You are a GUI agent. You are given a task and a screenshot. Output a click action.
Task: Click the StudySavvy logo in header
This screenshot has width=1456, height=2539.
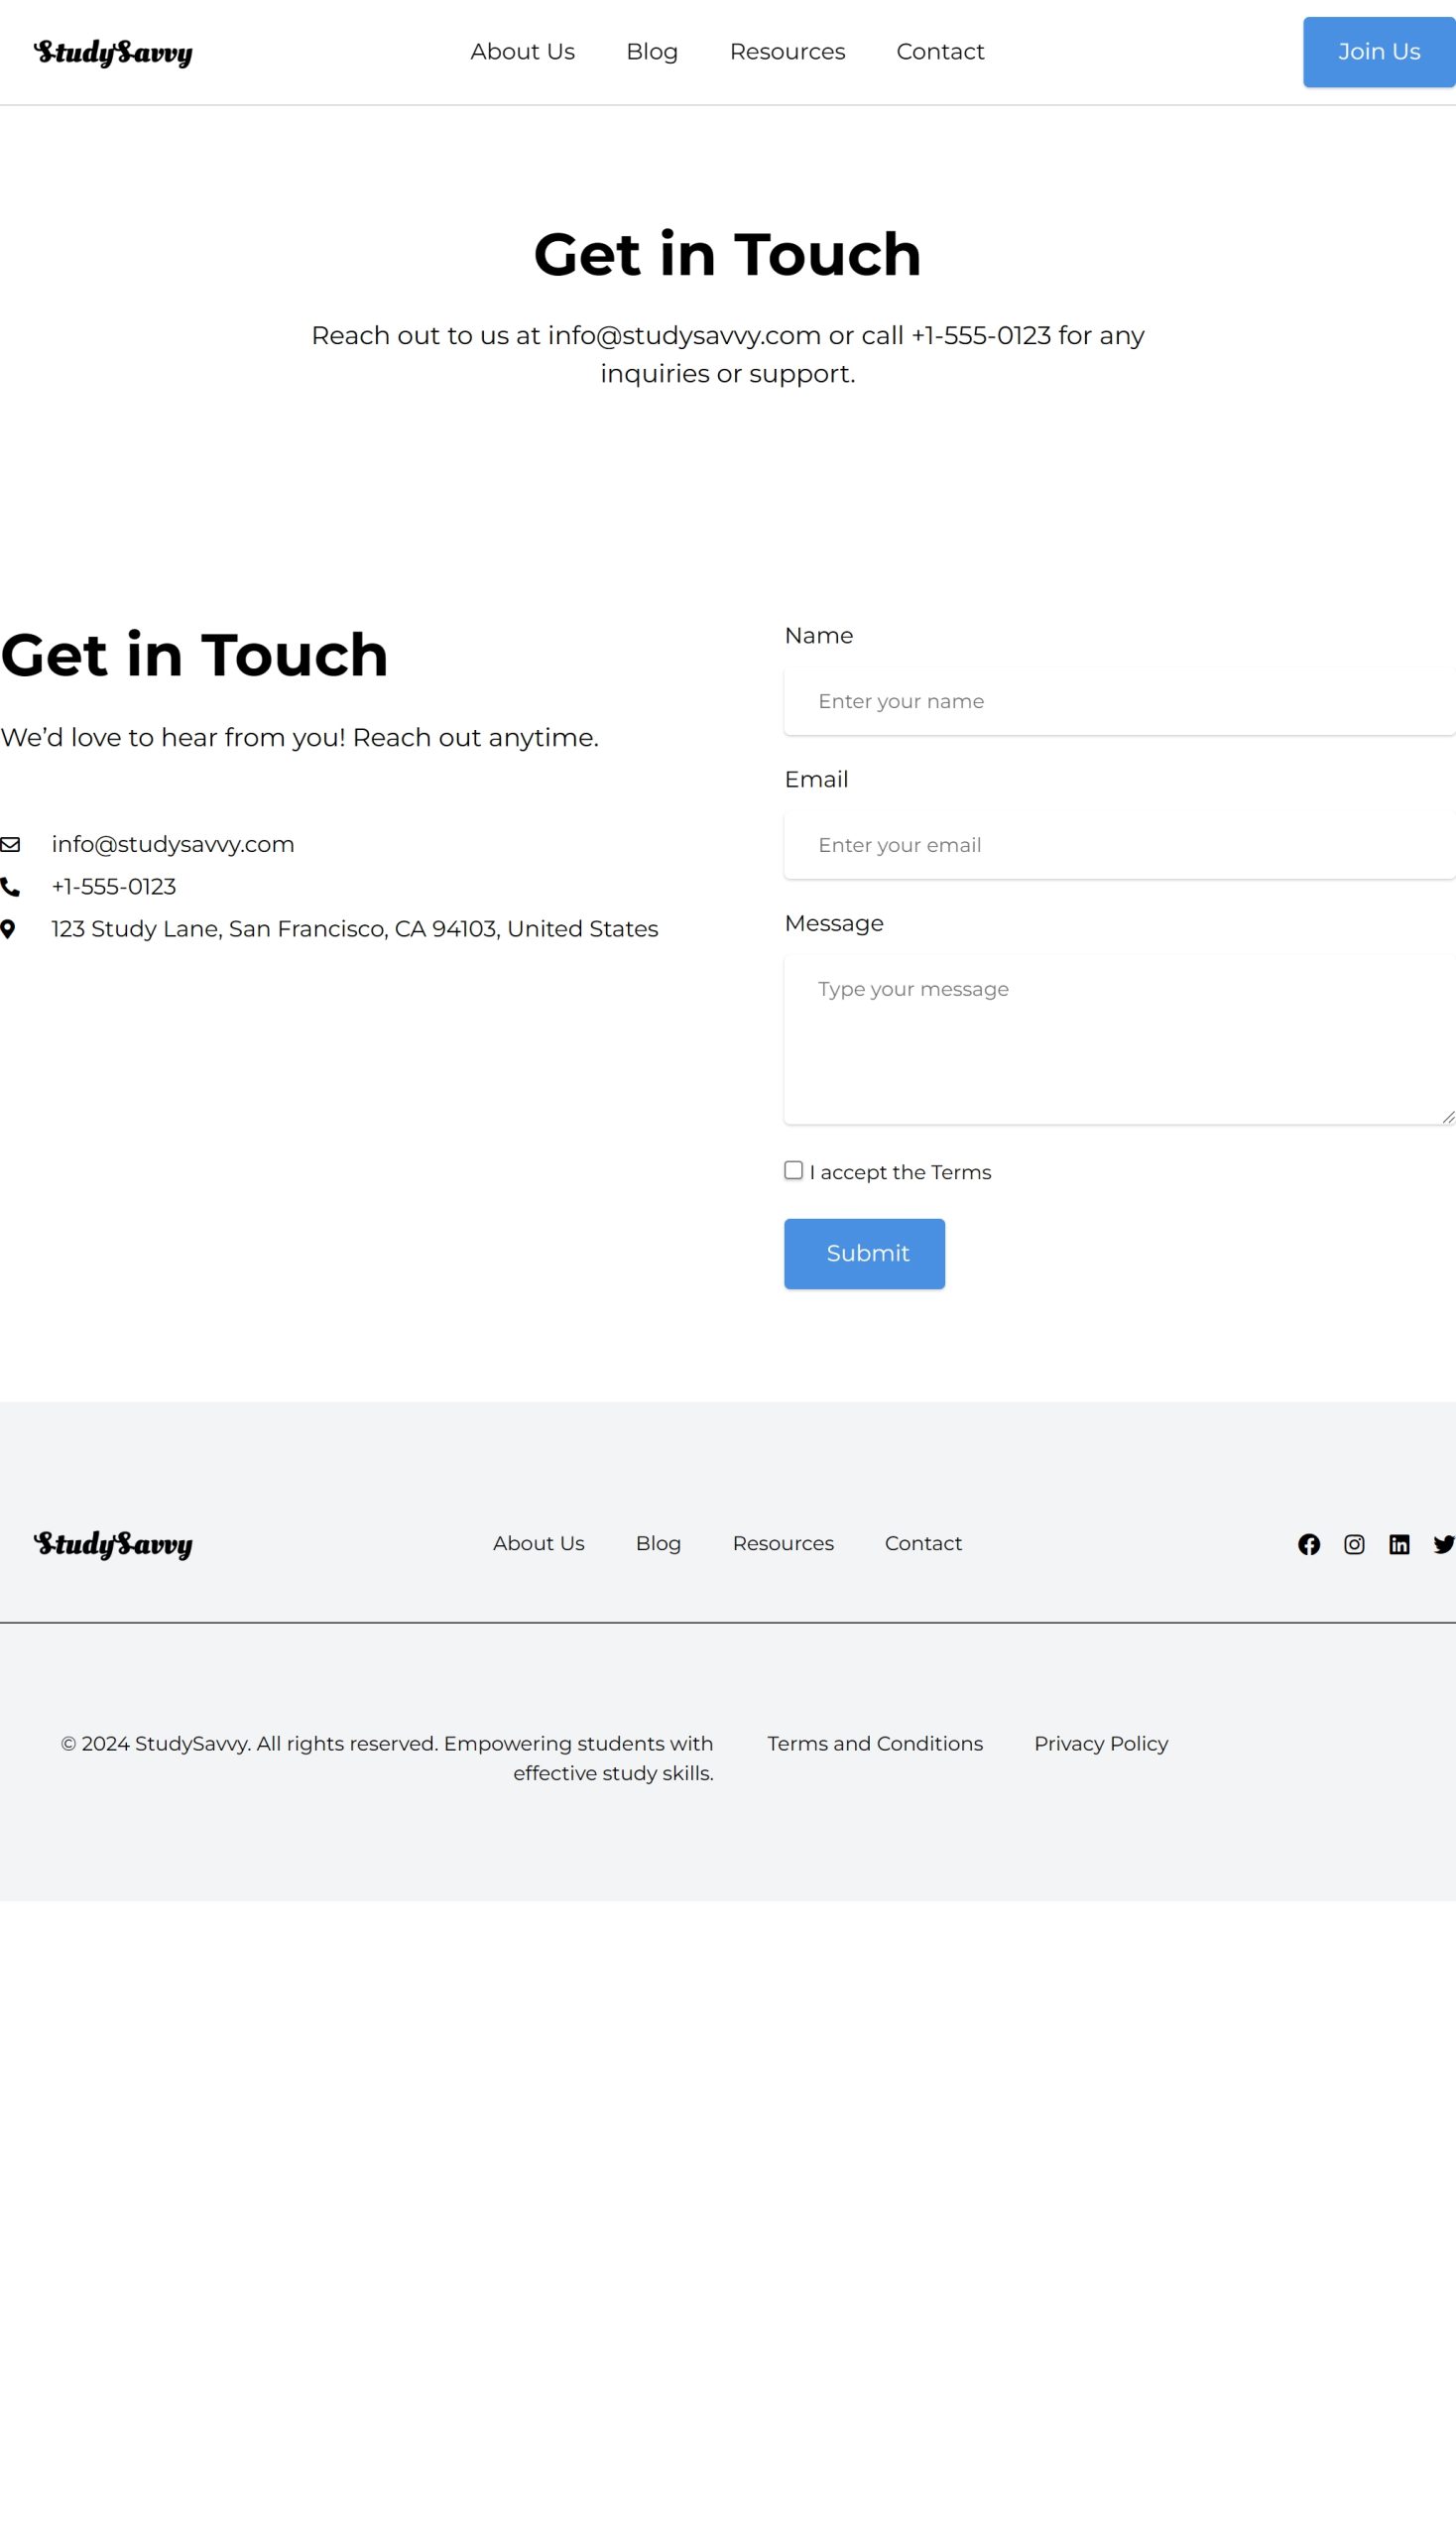tap(113, 52)
